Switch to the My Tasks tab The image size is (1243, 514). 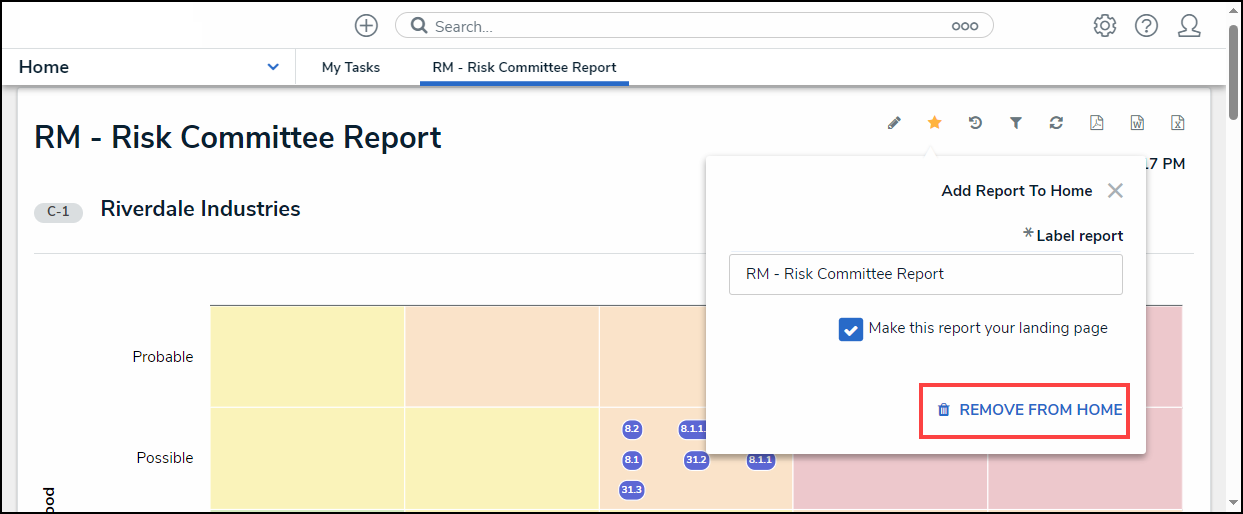point(350,68)
